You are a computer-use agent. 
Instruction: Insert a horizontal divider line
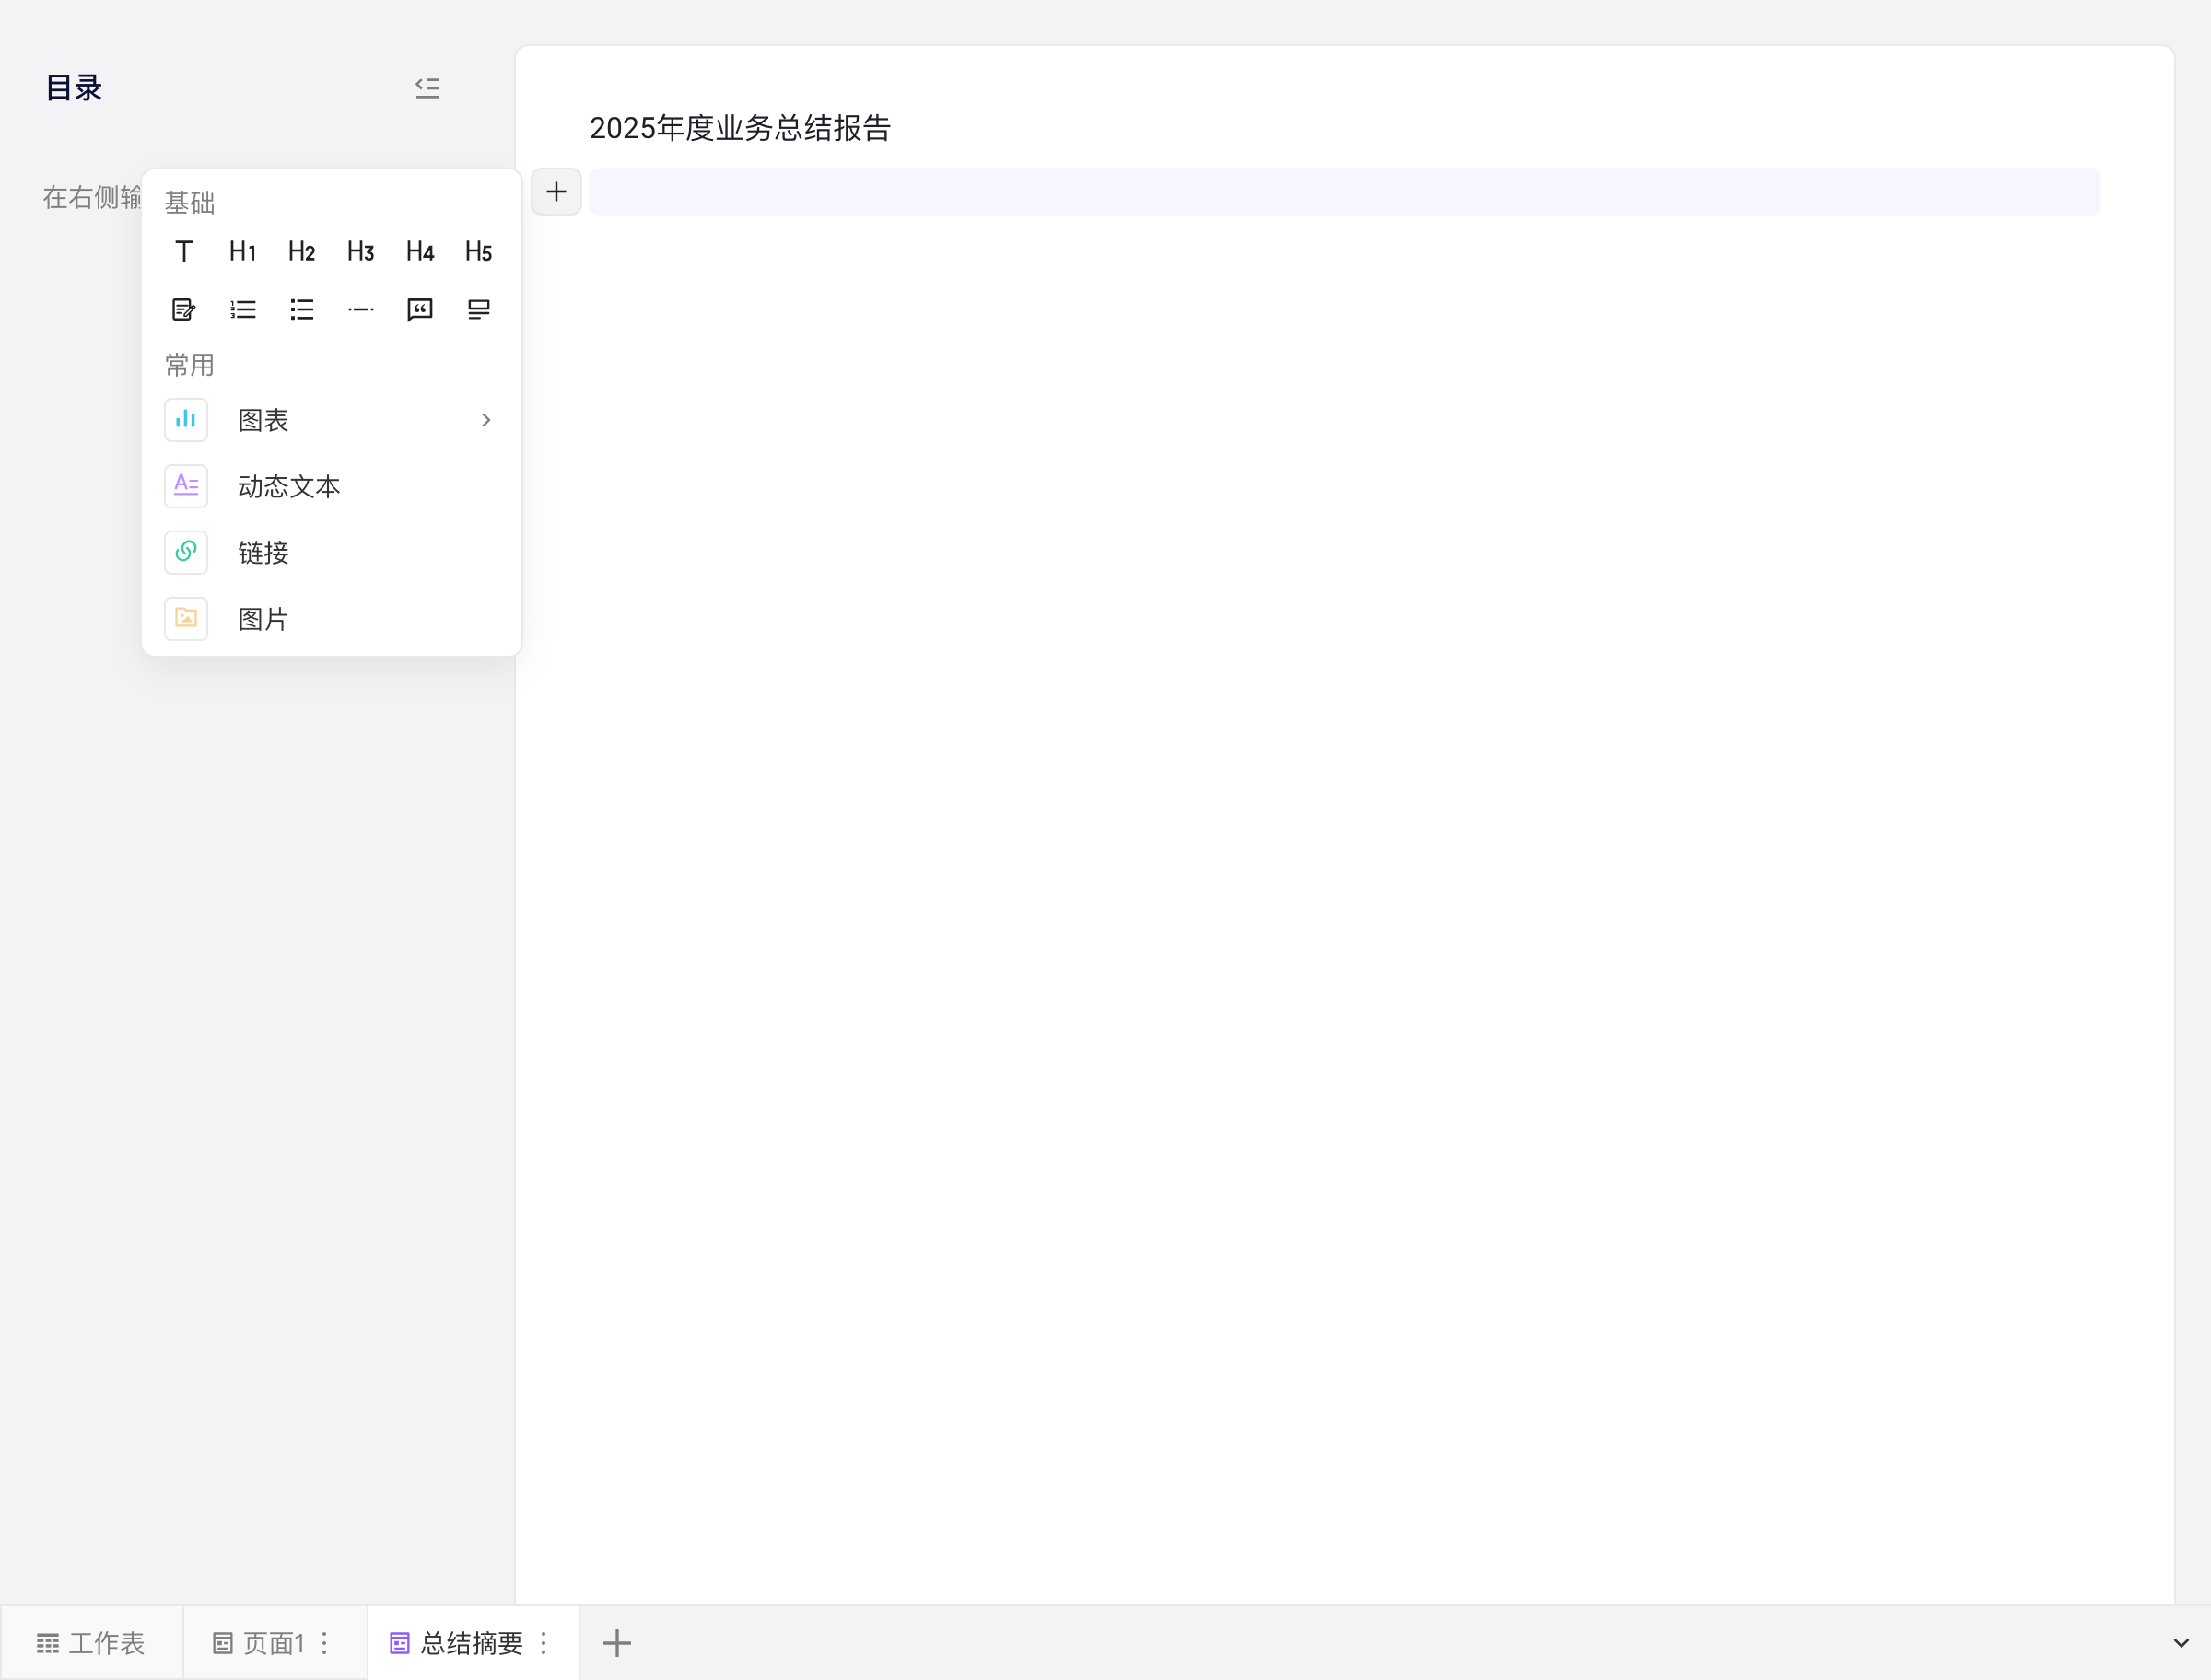(x=360, y=310)
